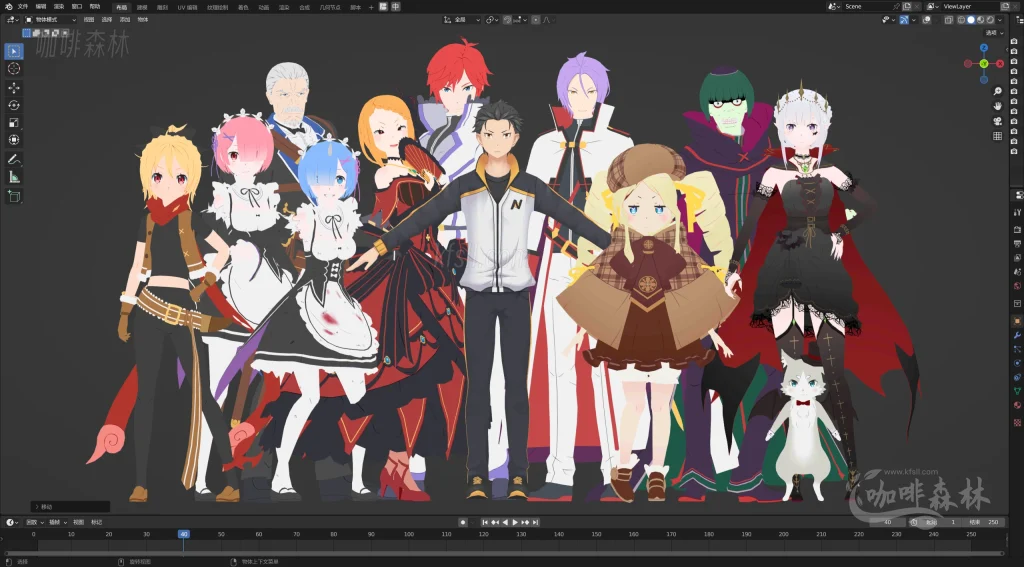Select the Scale tool in toolbar
The height and width of the screenshot is (567, 1024).
click(x=14, y=123)
